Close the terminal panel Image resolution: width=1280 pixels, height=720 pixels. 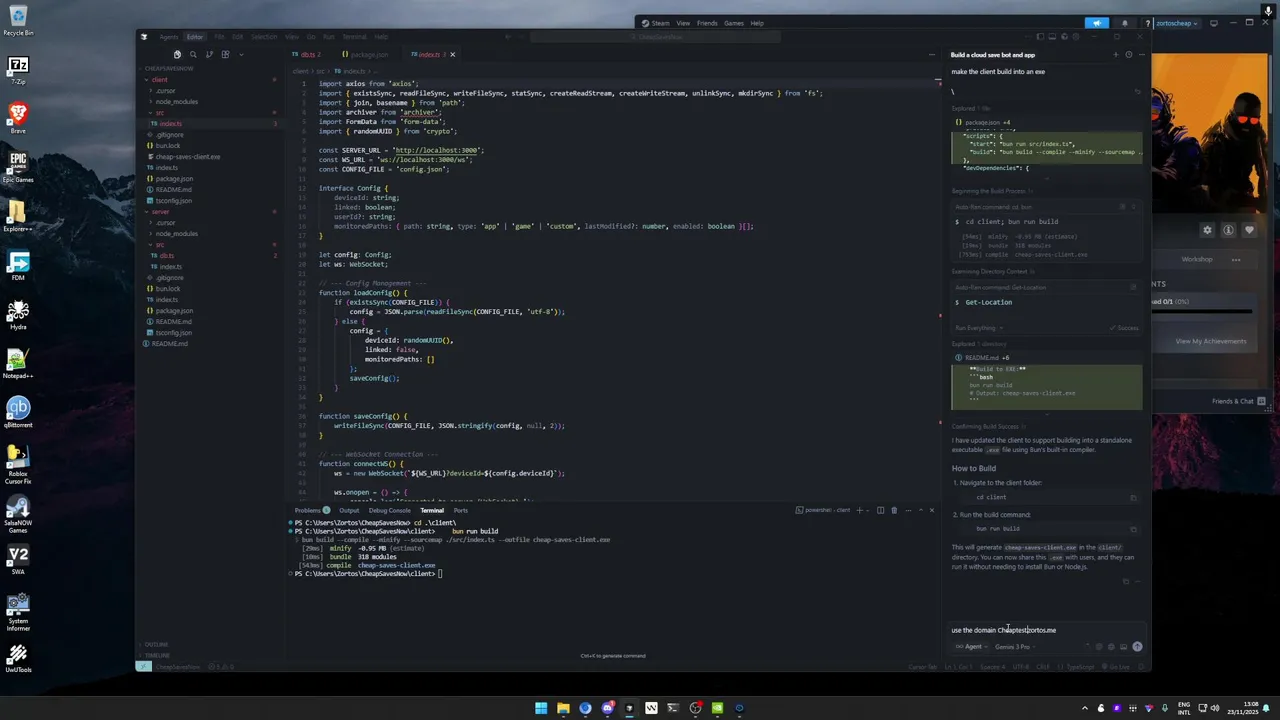click(932, 510)
